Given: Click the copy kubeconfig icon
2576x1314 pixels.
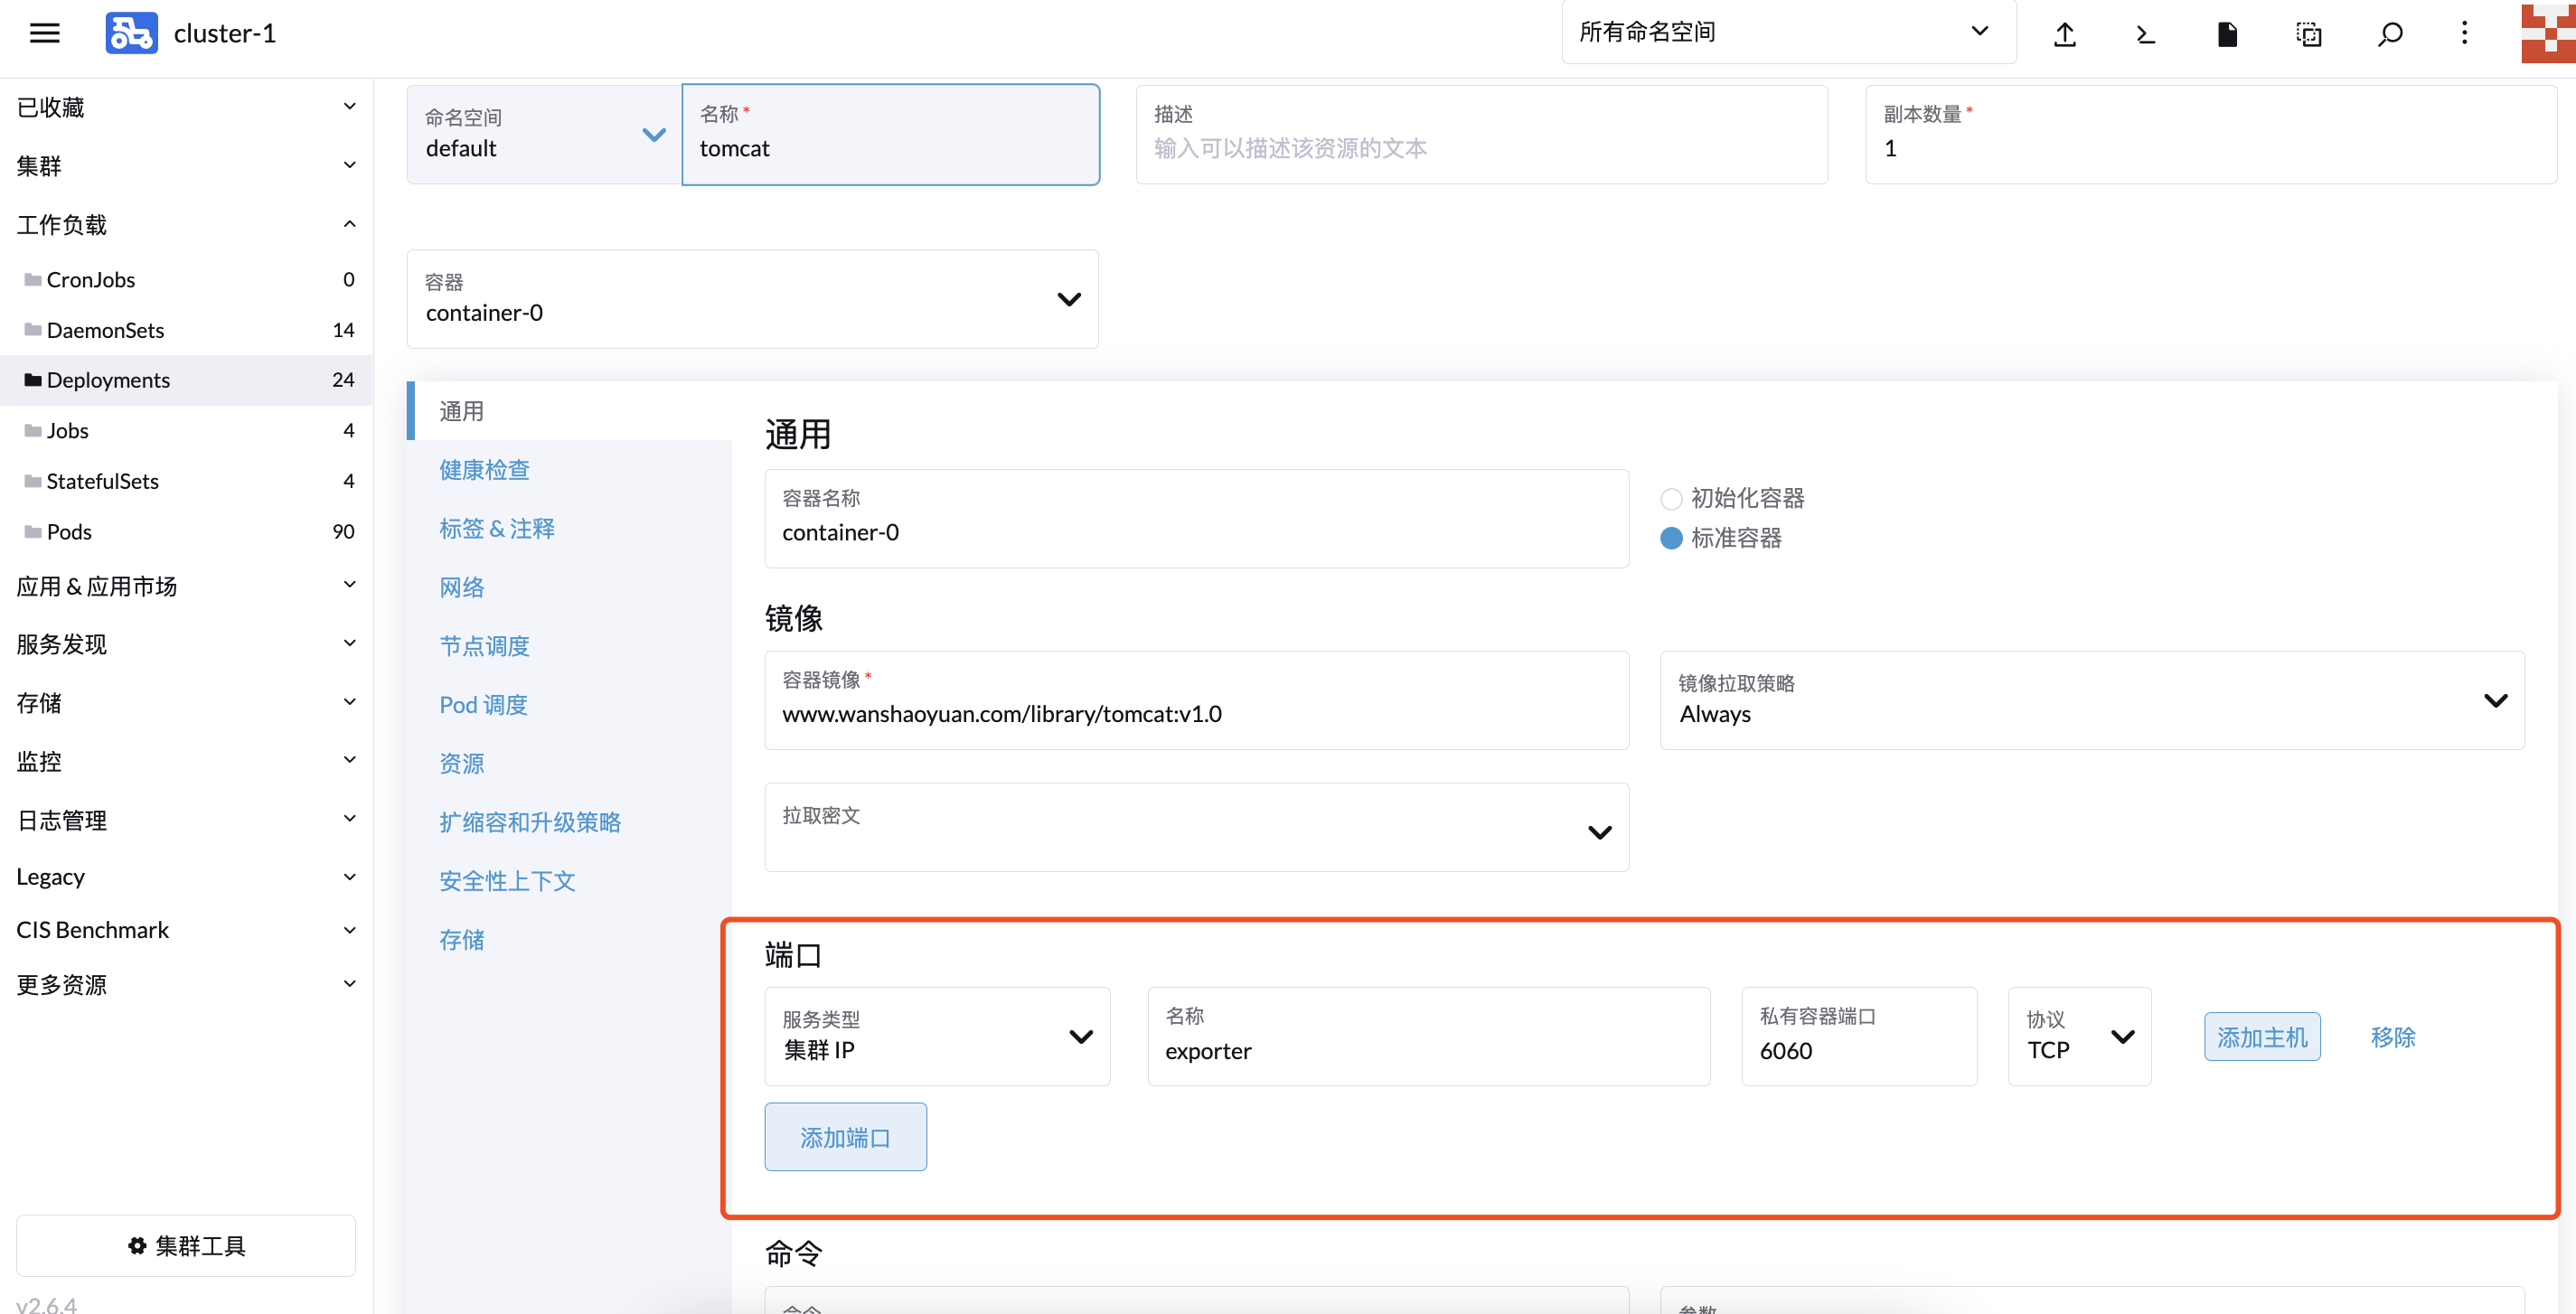Looking at the screenshot, I should point(2309,33).
